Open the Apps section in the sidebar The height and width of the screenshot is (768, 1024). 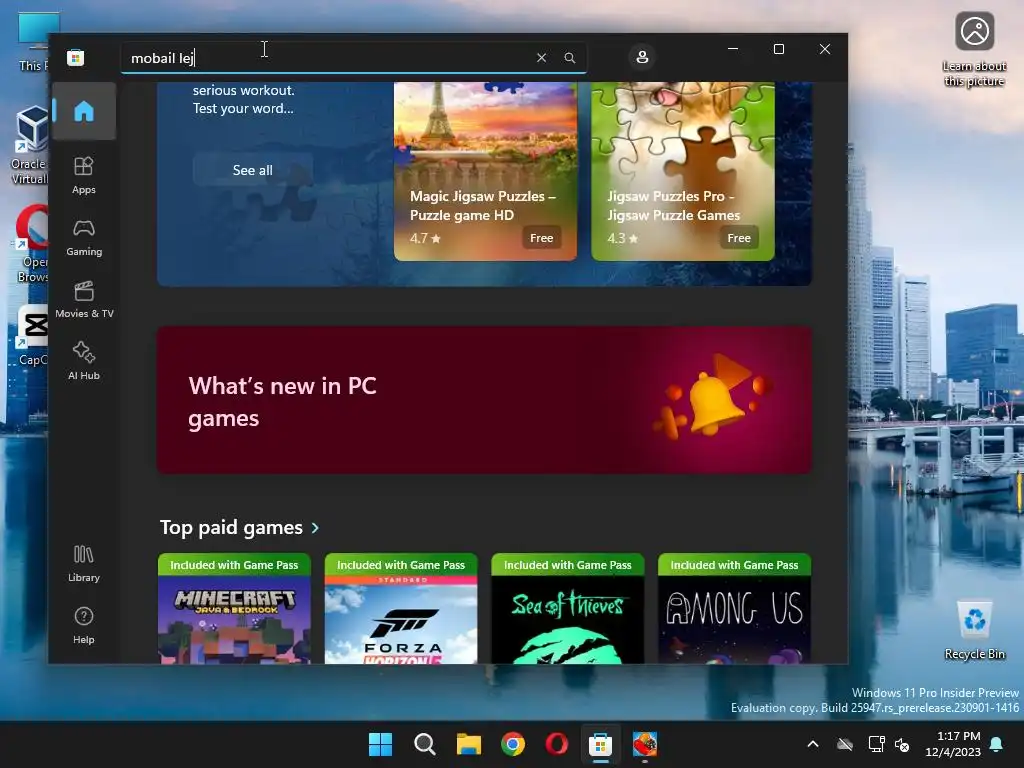84,175
